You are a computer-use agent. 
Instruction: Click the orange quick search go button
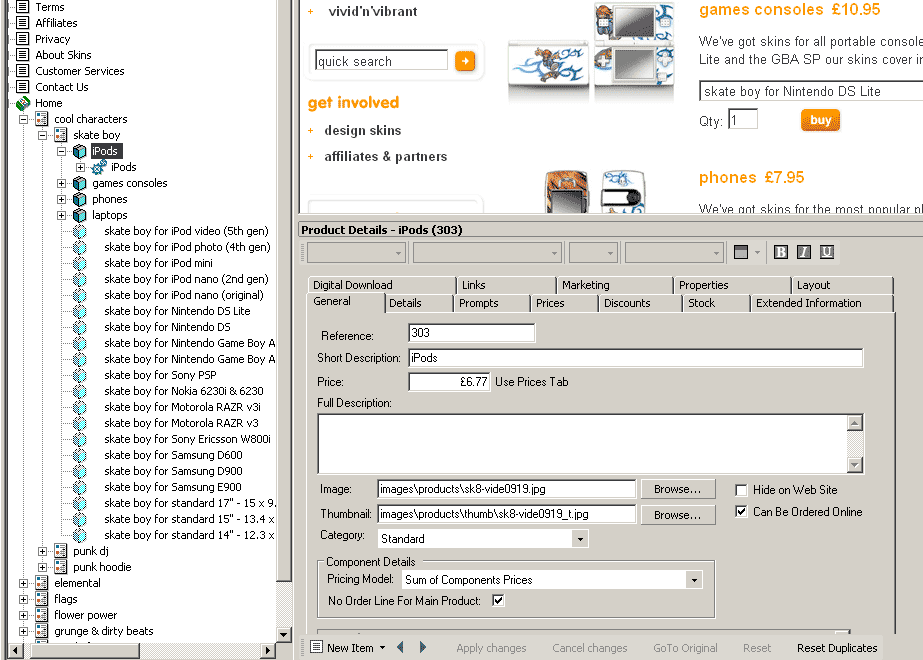[465, 61]
